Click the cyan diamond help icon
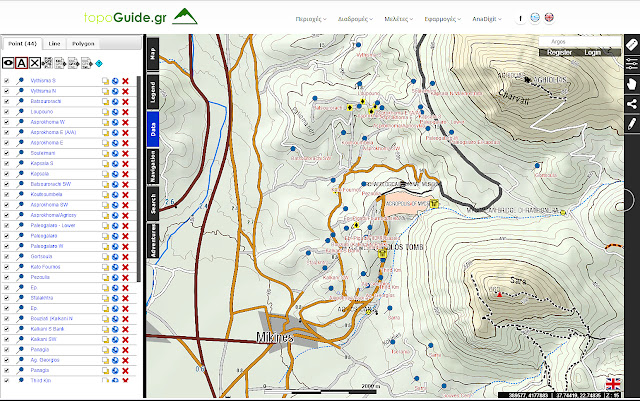 (99, 63)
